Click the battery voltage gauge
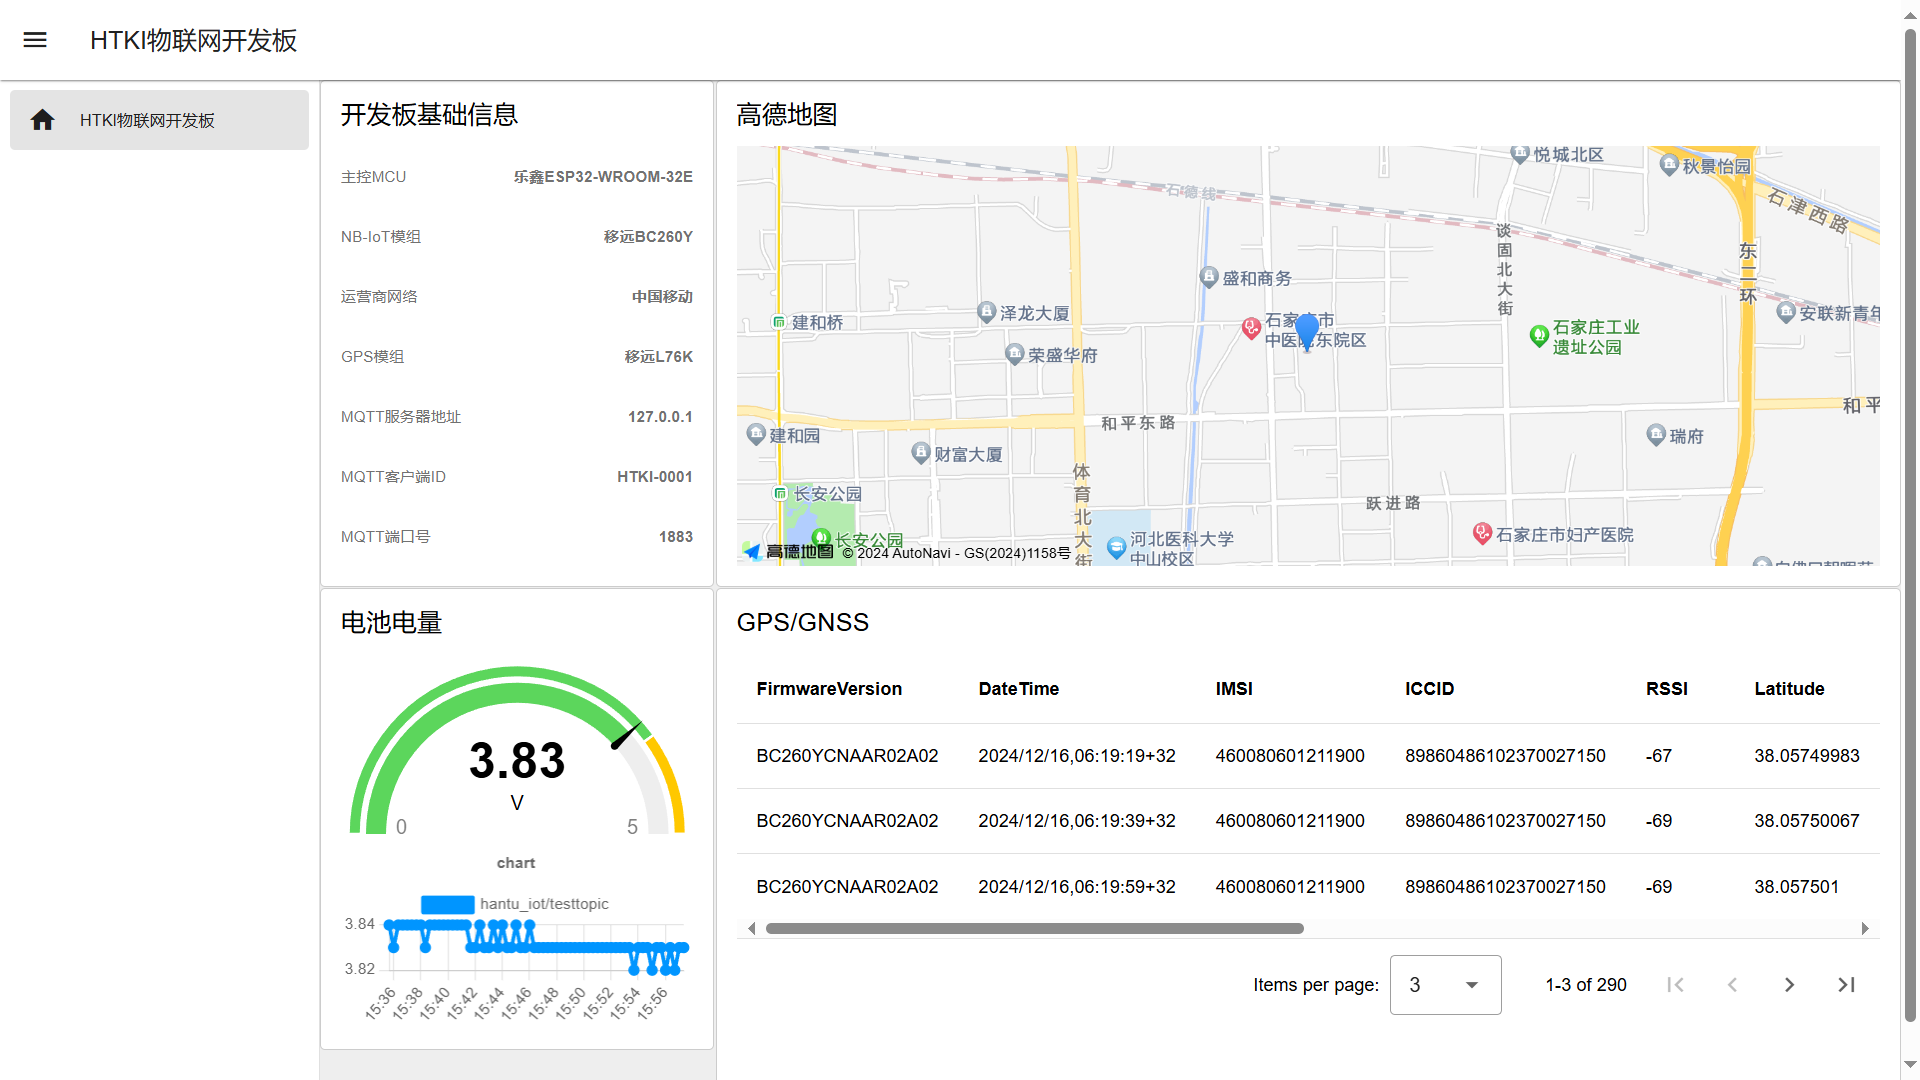This screenshot has width=1920, height=1080. pyautogui.click(x=517, y=760)
